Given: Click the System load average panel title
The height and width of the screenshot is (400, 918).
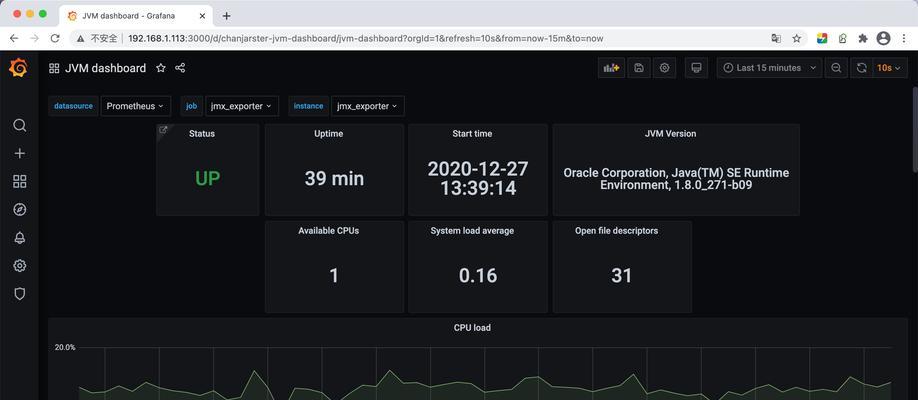Looking at the screenshot, I should point(472,231).
